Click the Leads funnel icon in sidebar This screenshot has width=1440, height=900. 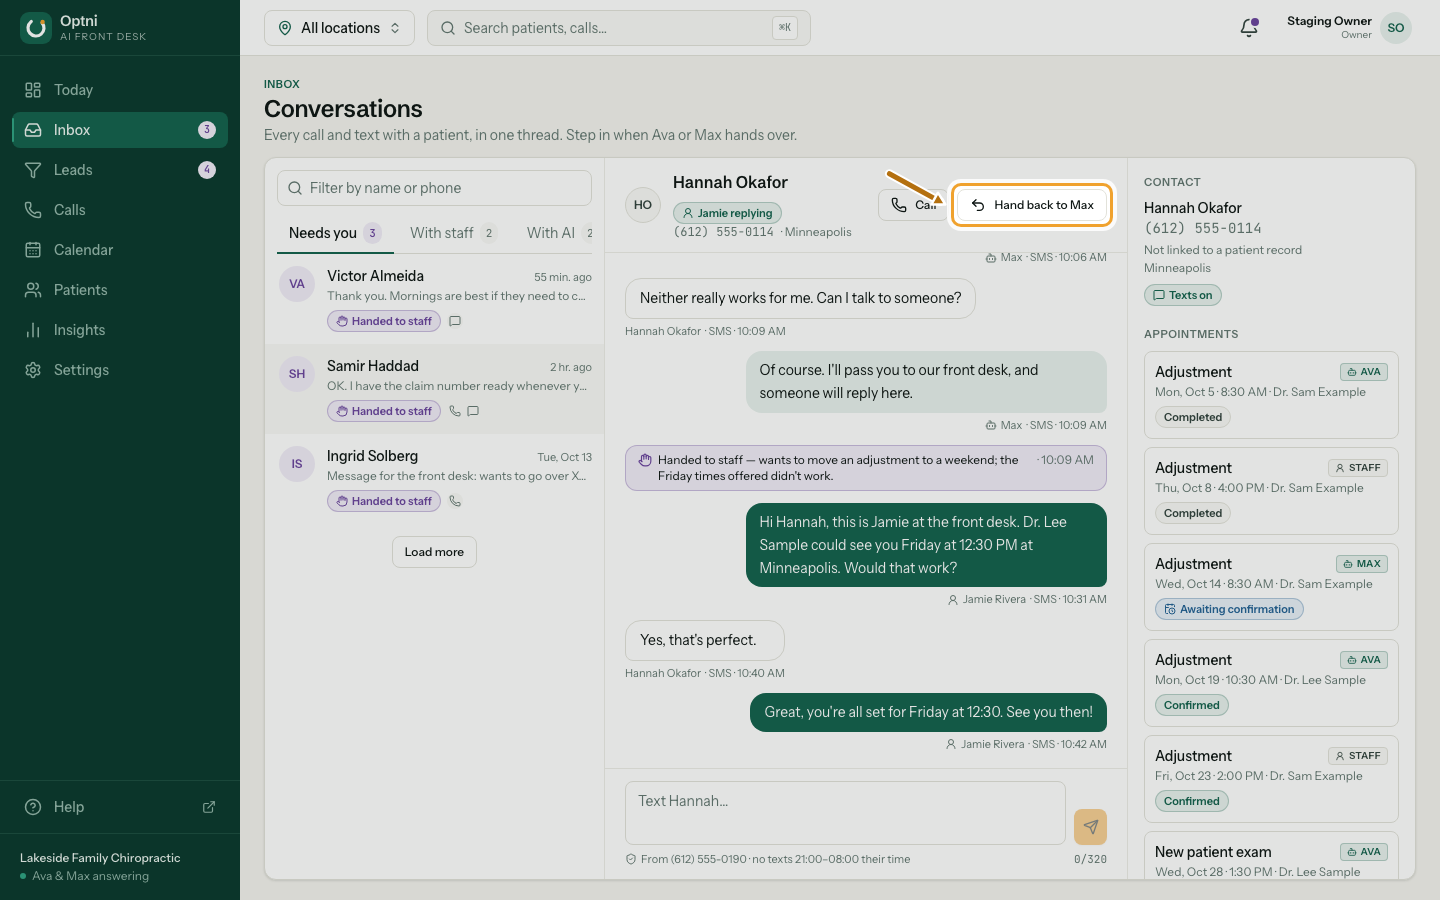[33, 170]
